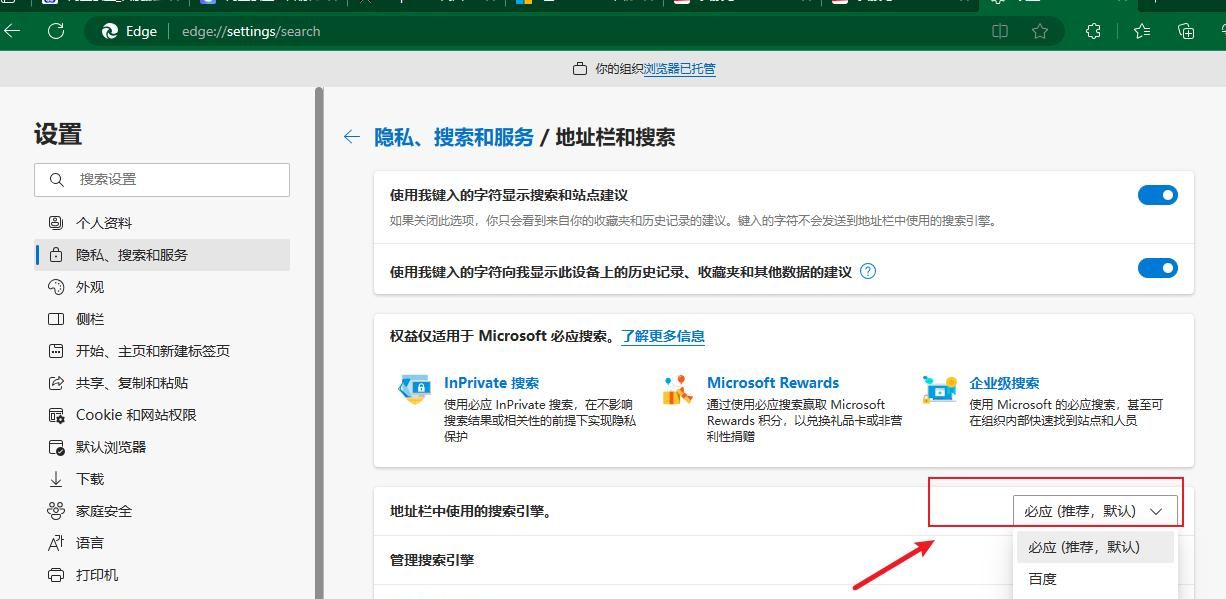Enter split screen via the toolbar icon
The height and width of the screenshot is (599, 1226).
pos(1000,31)
